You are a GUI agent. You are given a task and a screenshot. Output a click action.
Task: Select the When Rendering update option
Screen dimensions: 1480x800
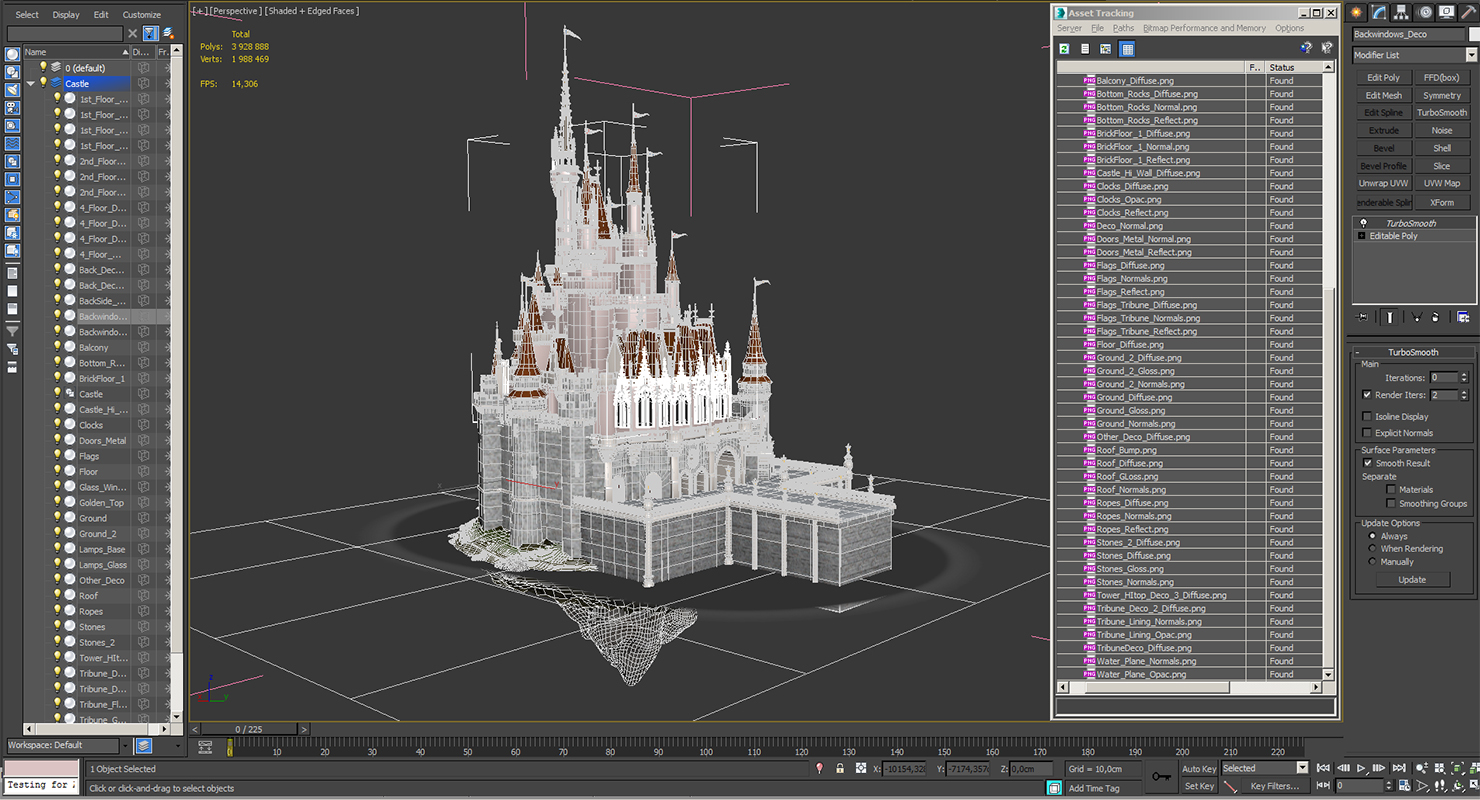[1372, 549]
